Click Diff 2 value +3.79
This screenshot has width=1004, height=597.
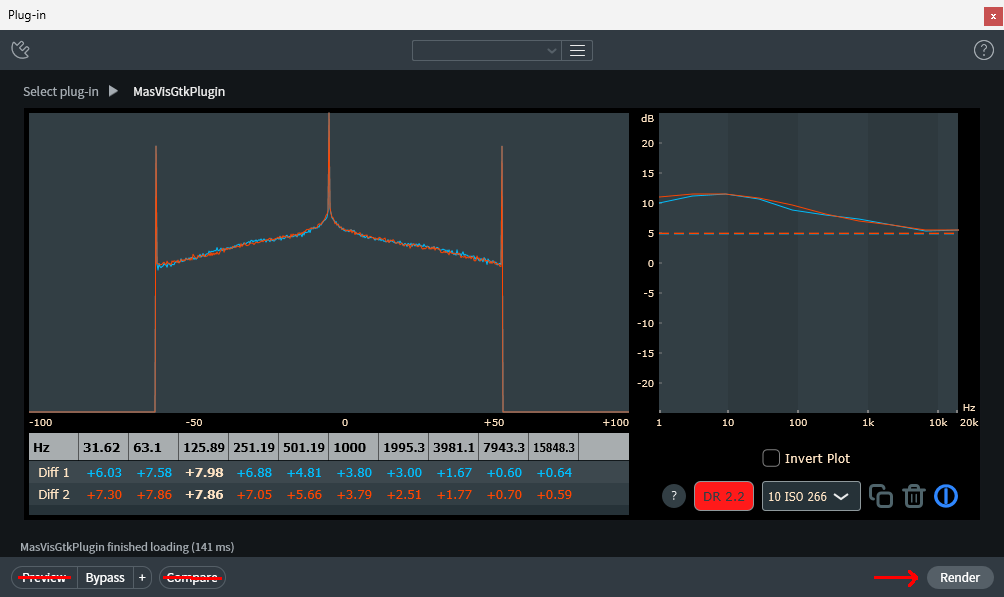click(x=354, y=495)
